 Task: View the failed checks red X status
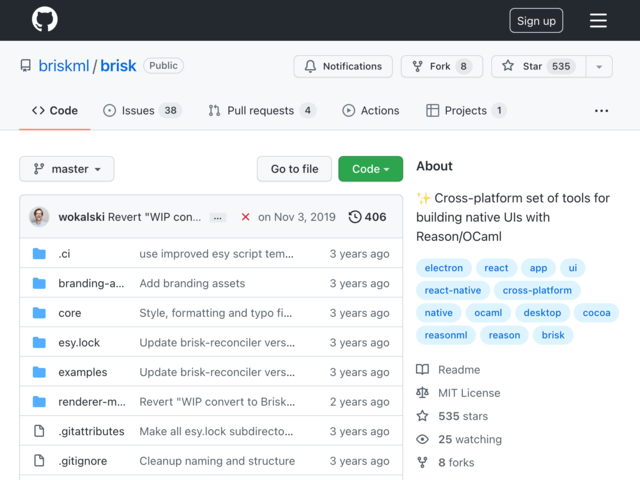pos(245,217)
